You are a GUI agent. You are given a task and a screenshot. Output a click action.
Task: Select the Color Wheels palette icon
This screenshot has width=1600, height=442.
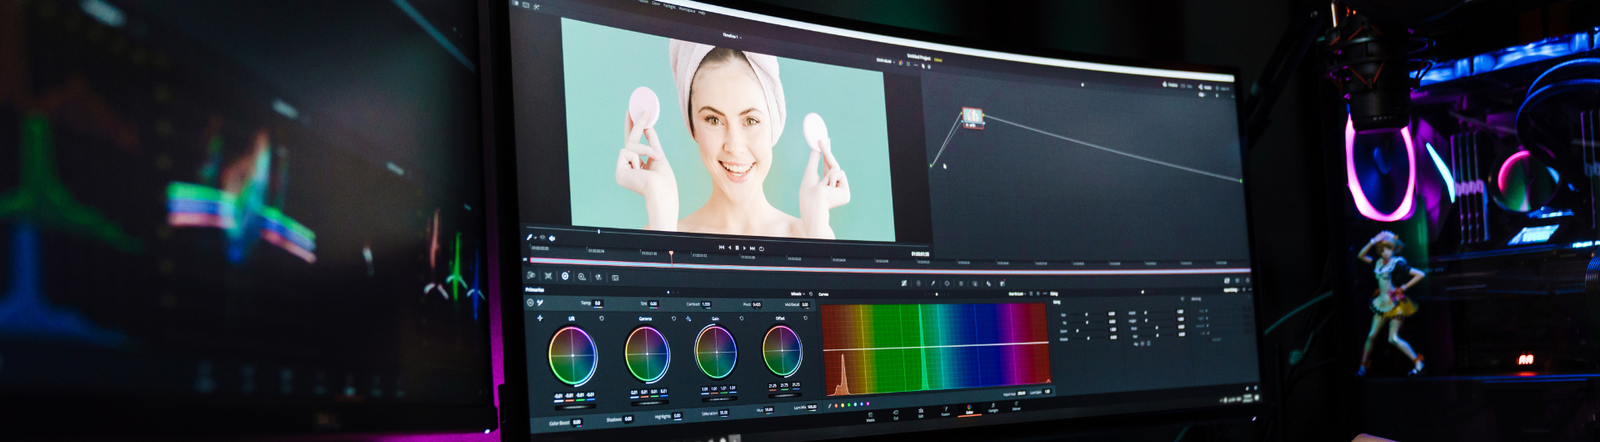[565, 276]
